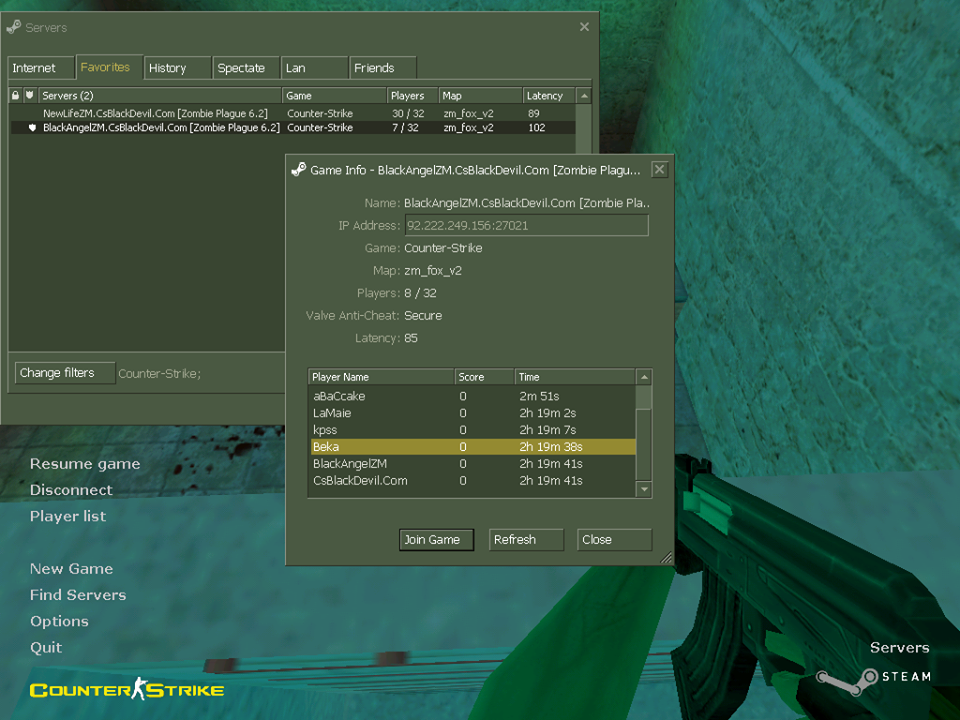Open the History tab
The width and height of the screenshot is (960, 720).
point(178,68)
